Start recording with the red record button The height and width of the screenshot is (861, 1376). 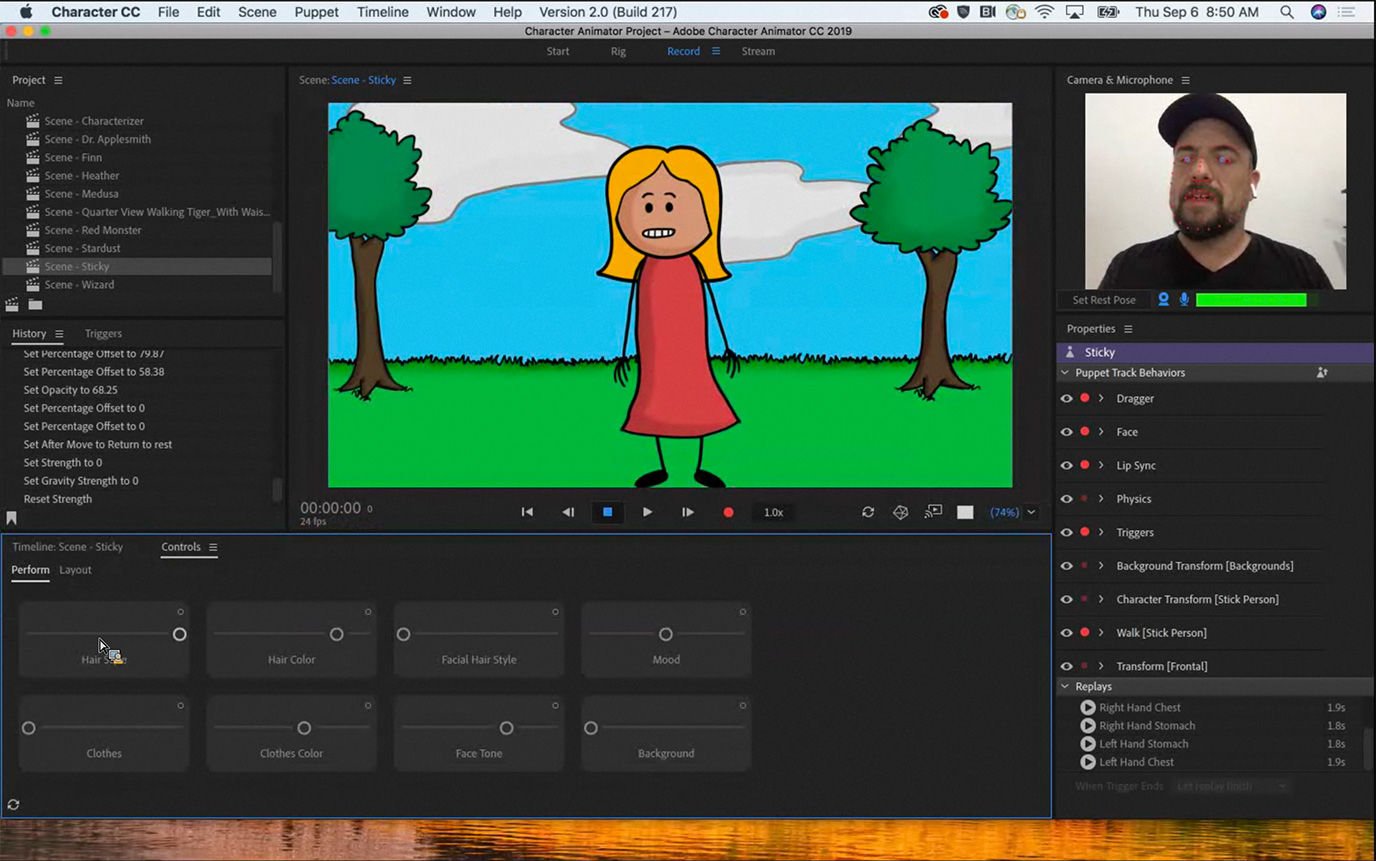(728, 512)
